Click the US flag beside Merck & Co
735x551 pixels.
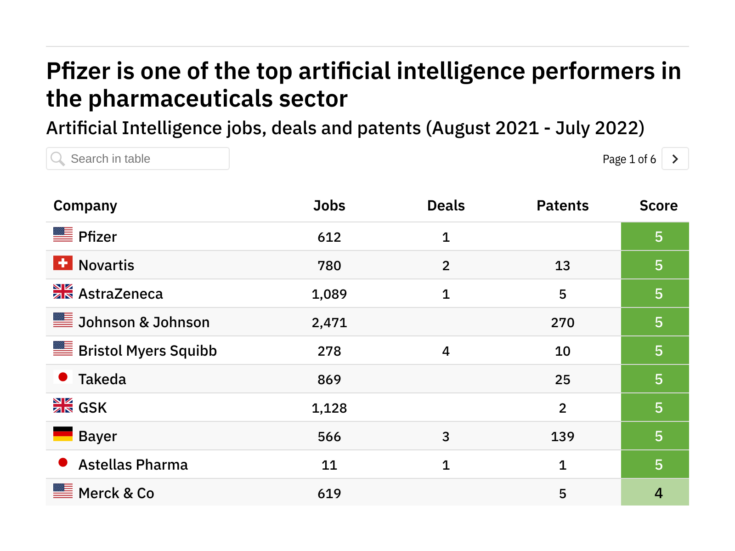(x=63, y=492)
